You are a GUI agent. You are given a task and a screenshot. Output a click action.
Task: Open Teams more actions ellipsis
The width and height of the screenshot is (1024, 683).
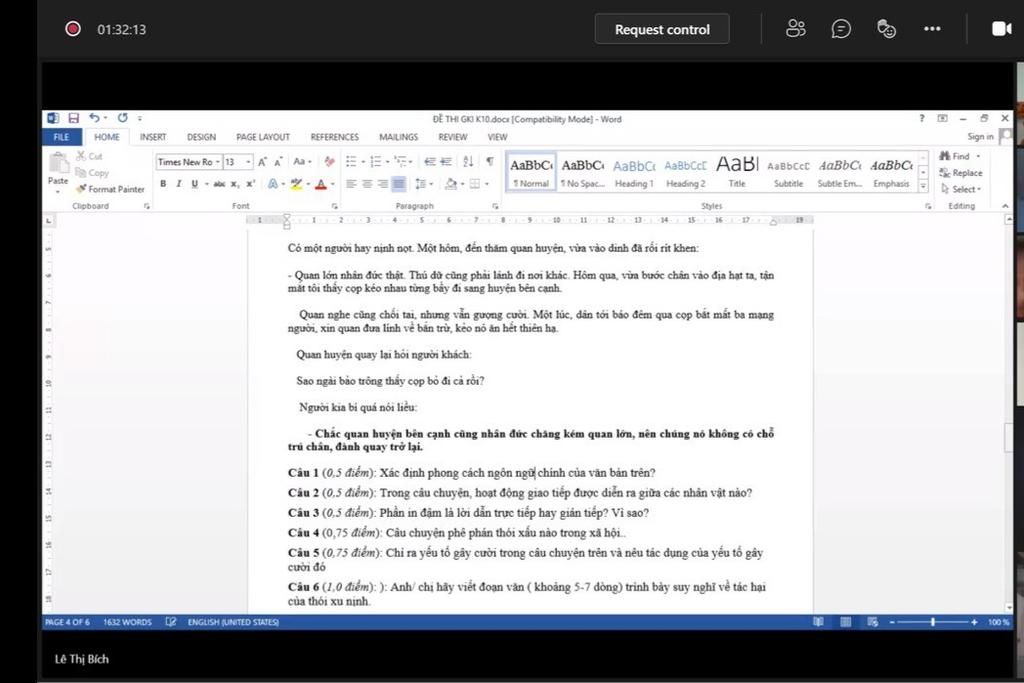click(932, 29)
